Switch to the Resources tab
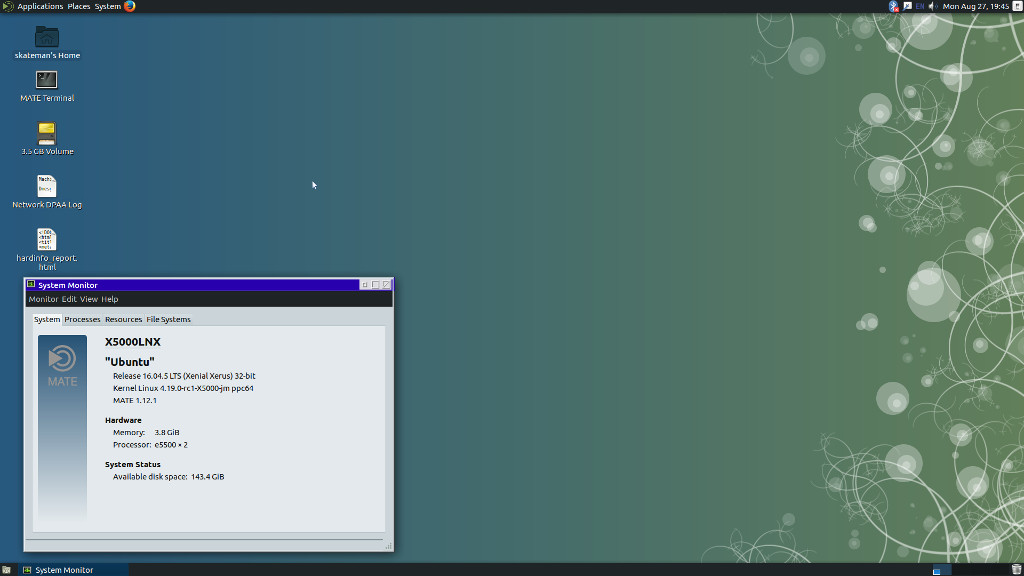Screen dimensions: 1024x576 123,319
